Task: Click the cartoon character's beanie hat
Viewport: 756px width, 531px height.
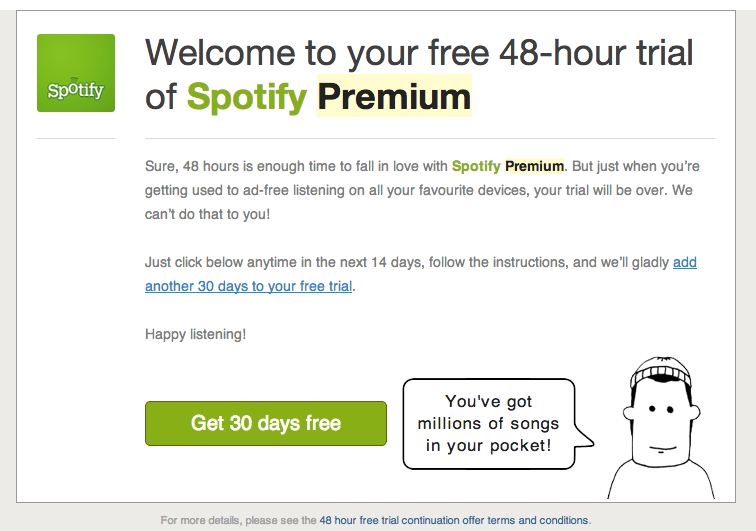Action: click(661, 372)
